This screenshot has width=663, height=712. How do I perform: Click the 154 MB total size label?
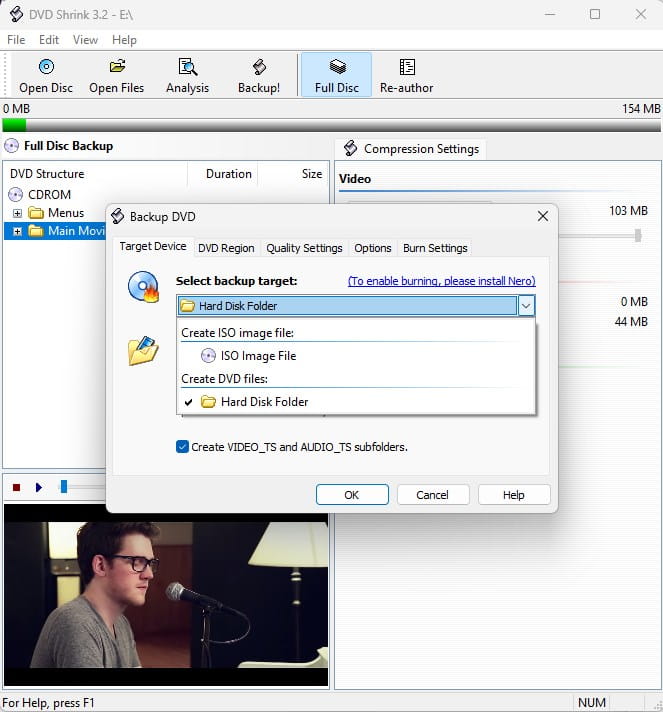[641, 109]
